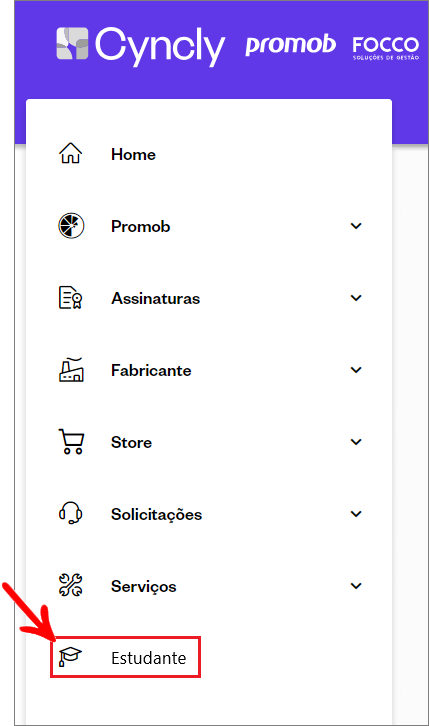Open the Store menu label
Screen dimensions: 429x726
click(131, 442)
